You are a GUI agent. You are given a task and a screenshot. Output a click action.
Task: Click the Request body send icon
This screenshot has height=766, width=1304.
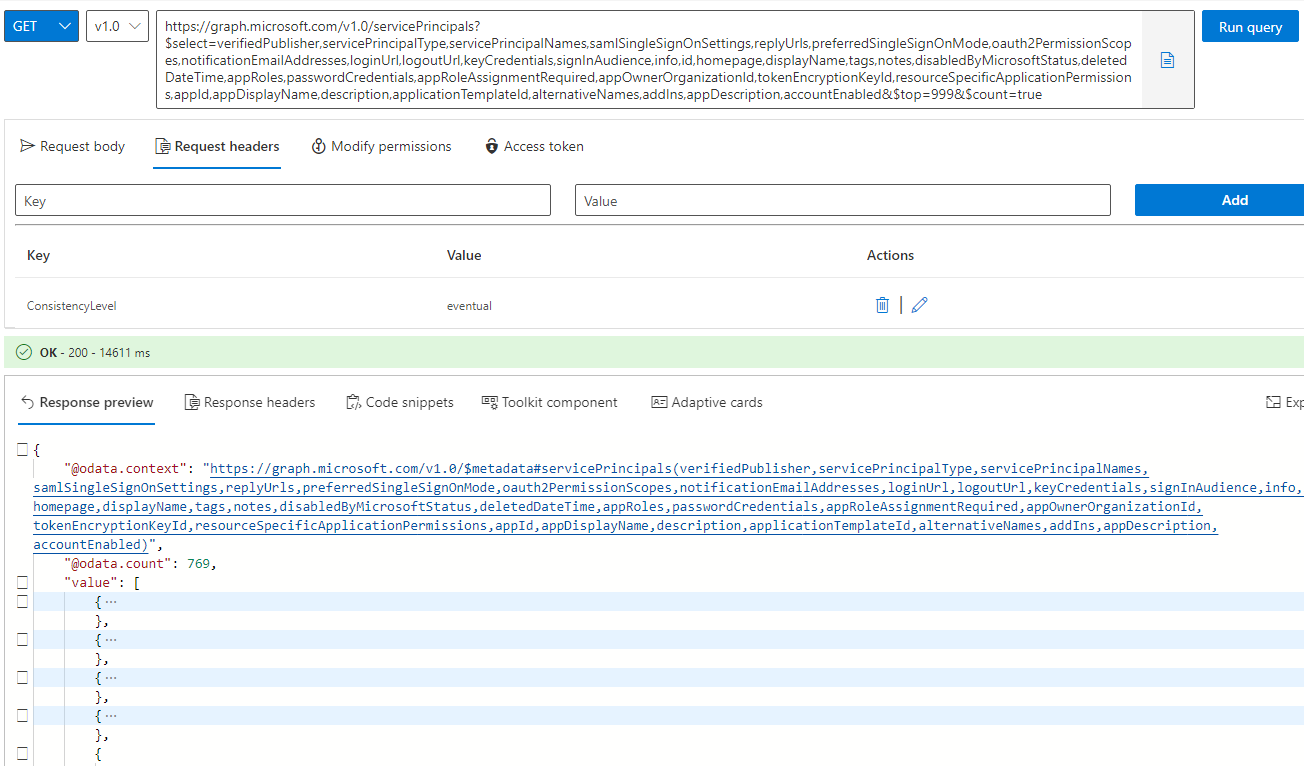(27, 146)
